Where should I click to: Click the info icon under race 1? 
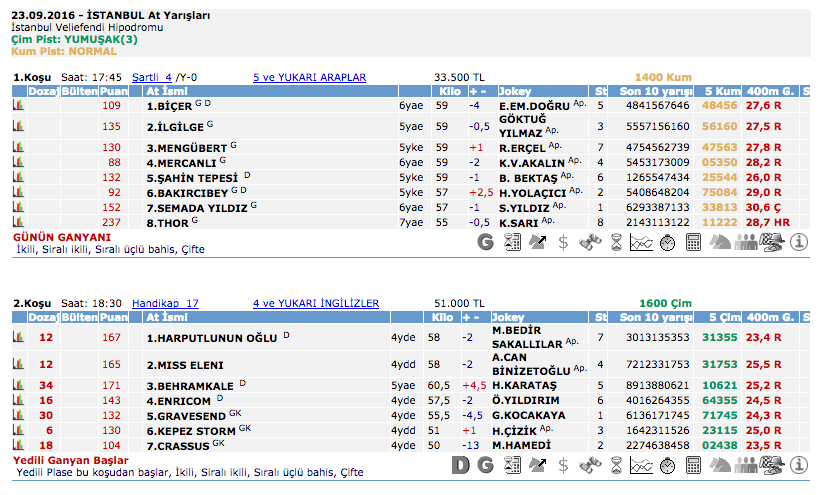pyautogui.click(x=798, y=241)
